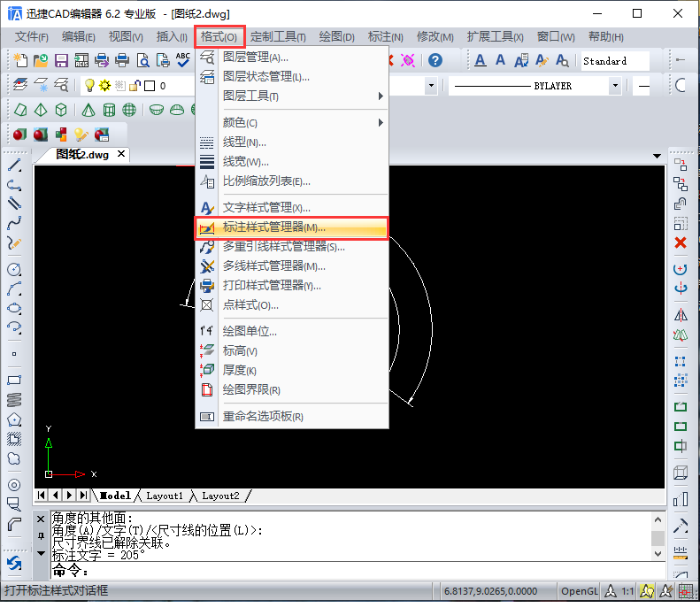Open the Standard text style combo box
The height and width of the screenshot is (602, 700).
[x=615, y=61]
